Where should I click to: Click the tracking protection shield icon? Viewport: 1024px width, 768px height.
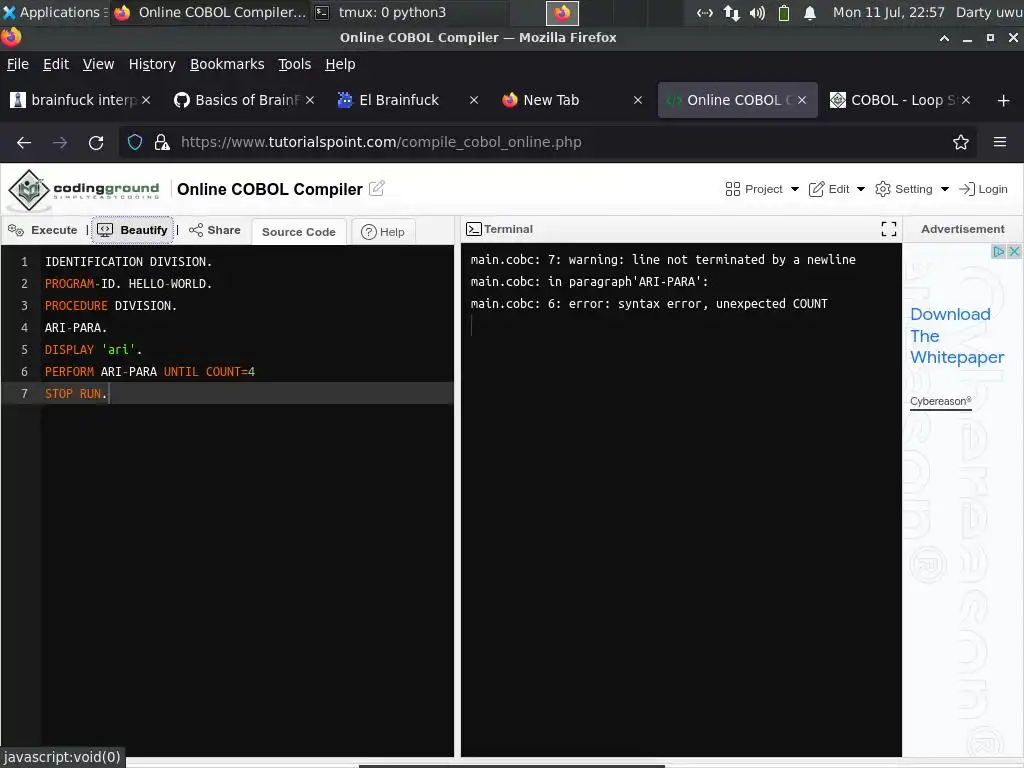(x=135, y=142)
